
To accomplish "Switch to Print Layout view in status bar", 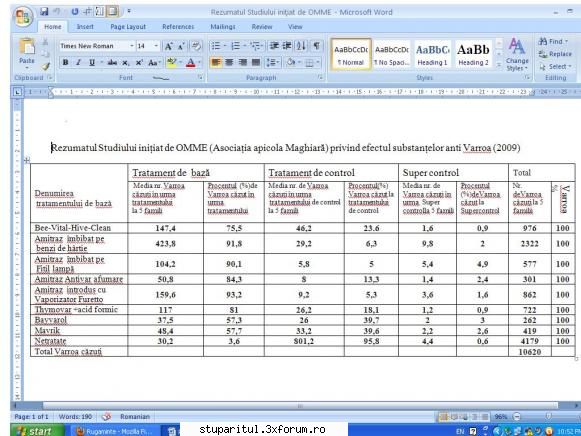I will pyautogui.click(x=443, y=417).
